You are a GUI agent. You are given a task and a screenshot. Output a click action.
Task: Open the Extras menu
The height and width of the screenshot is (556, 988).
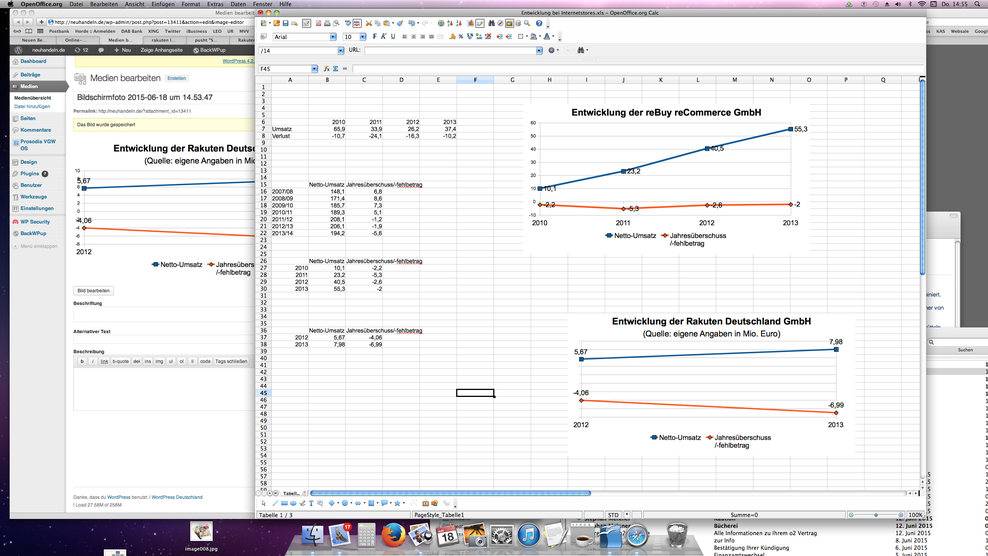215,4
